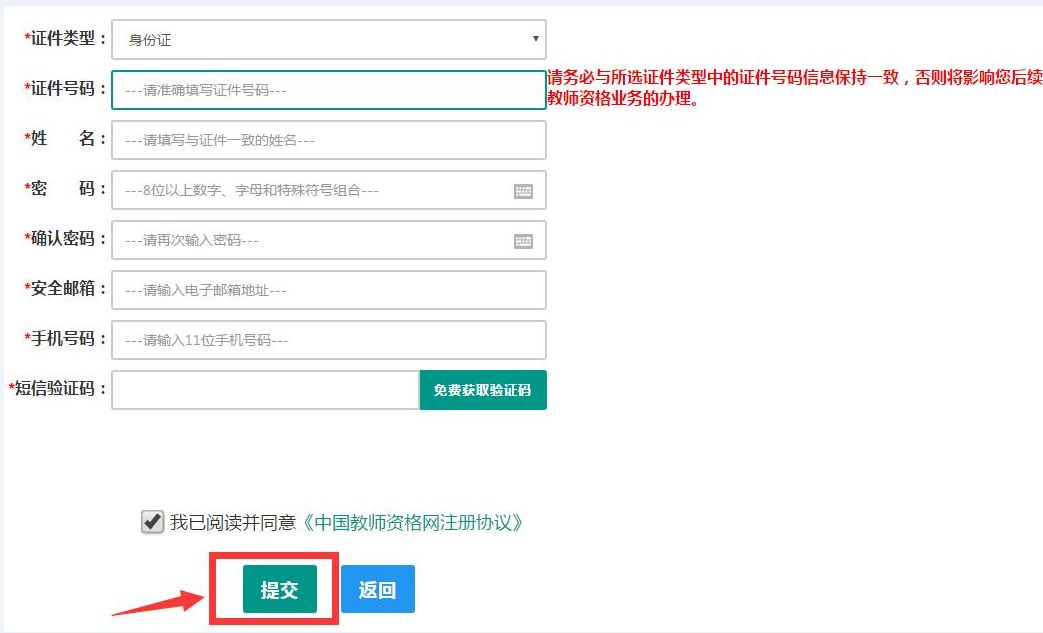Click the green 提交 button
The image size is (1043, 633).
coord(279,589)
